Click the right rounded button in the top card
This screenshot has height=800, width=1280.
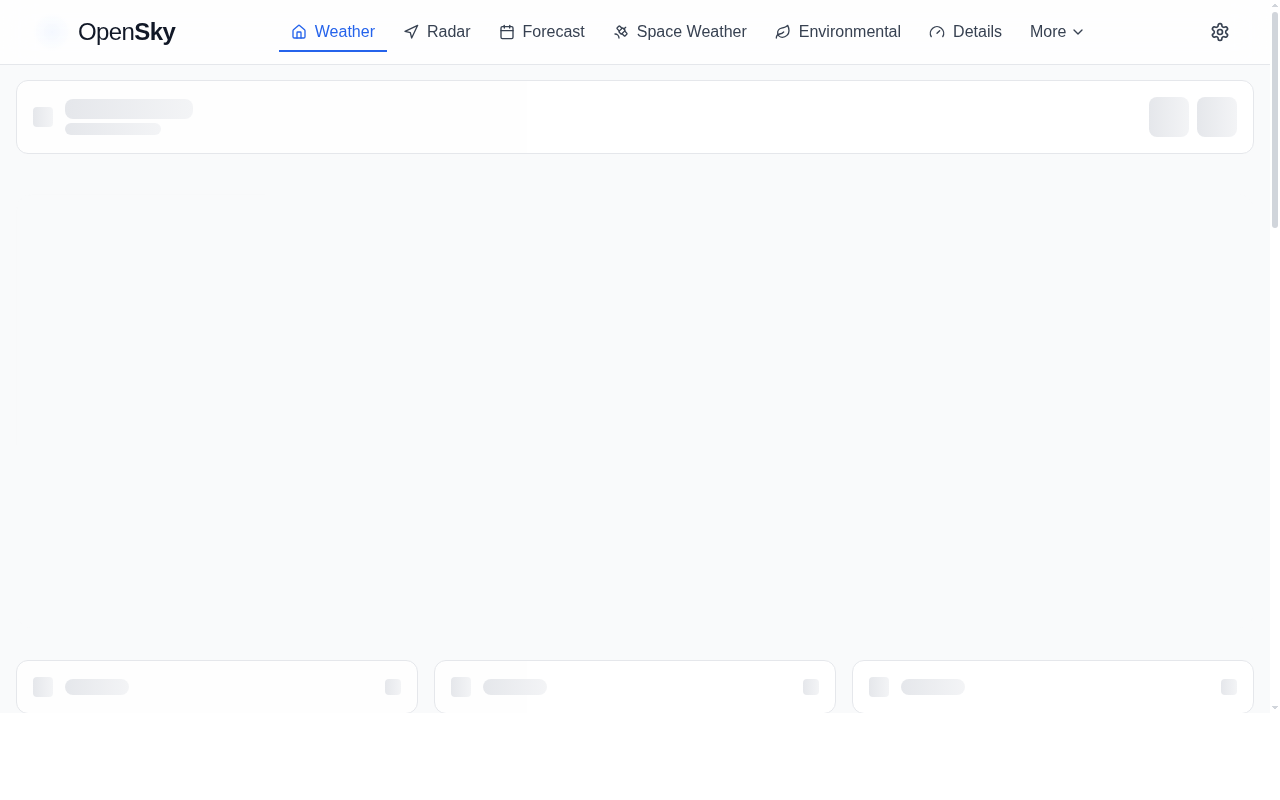coord(1217,117)
